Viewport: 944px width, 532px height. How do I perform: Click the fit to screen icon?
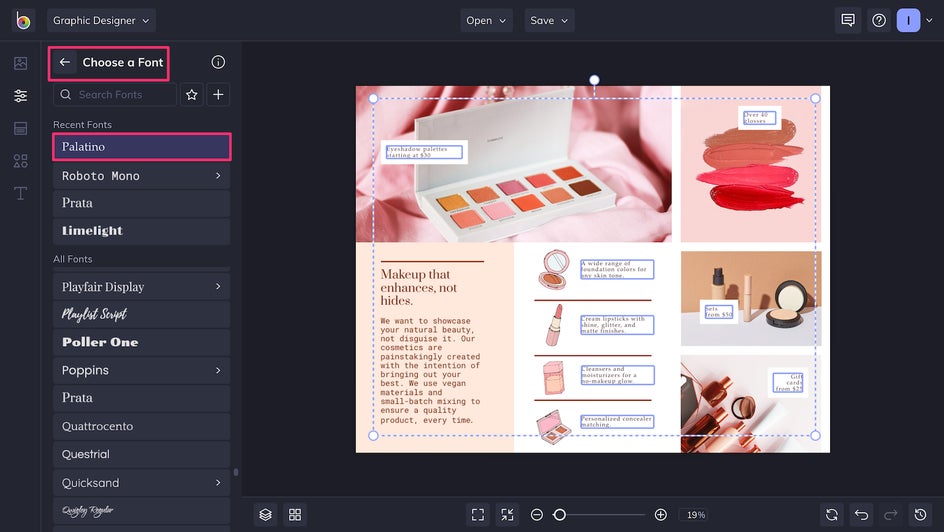[x=477, y=515]
